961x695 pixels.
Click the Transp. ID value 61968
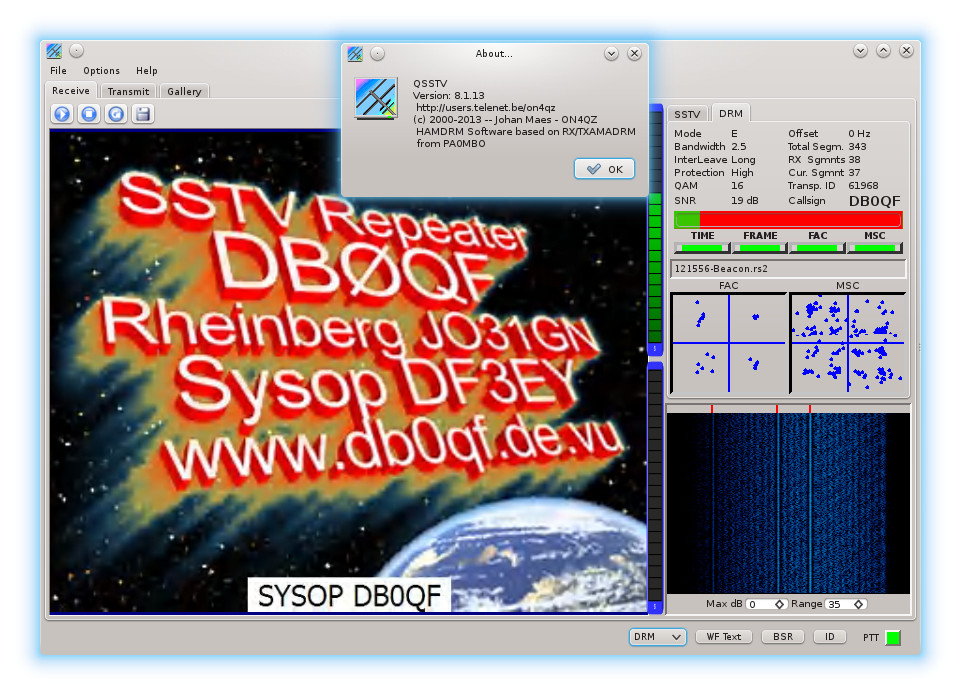[x=863, y=185]
